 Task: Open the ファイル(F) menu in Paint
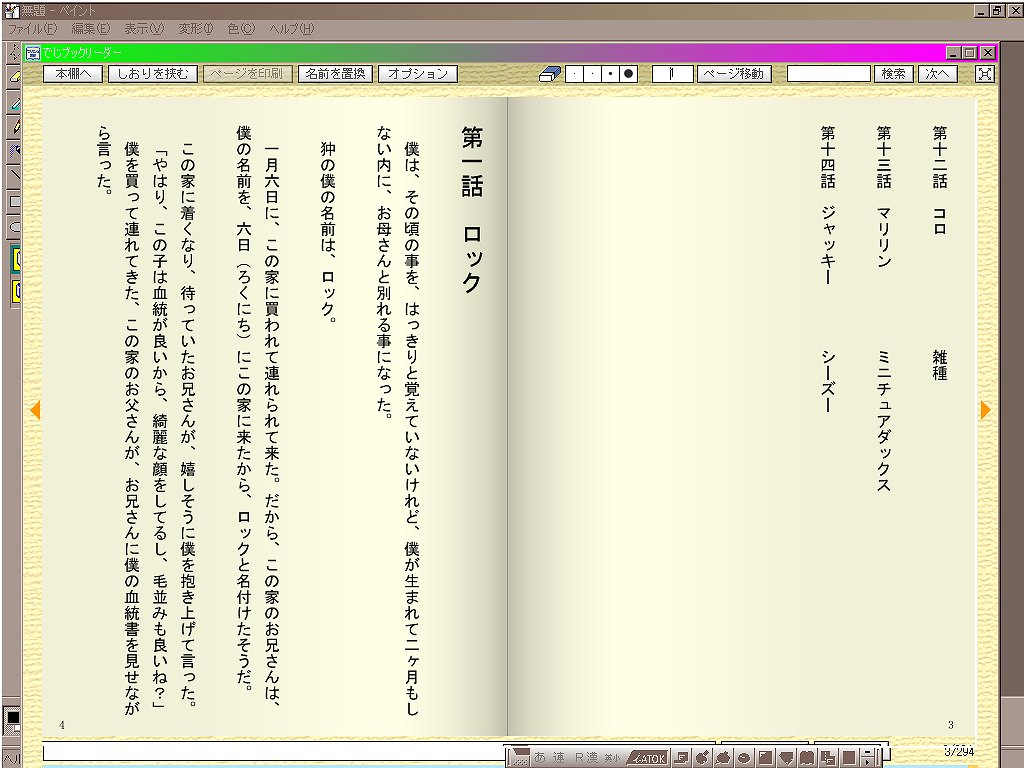32,29
